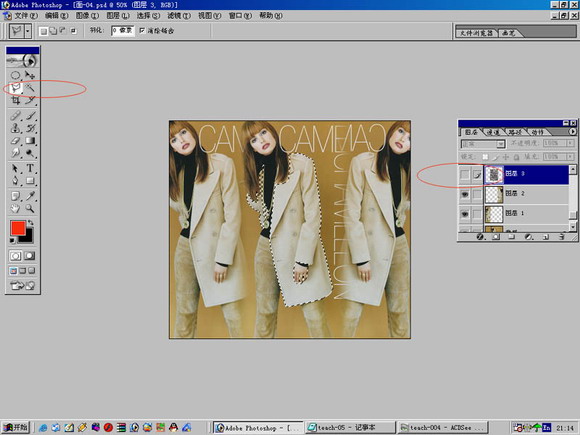
Task: Select the Dodge tool
Action: pos(30,153)
